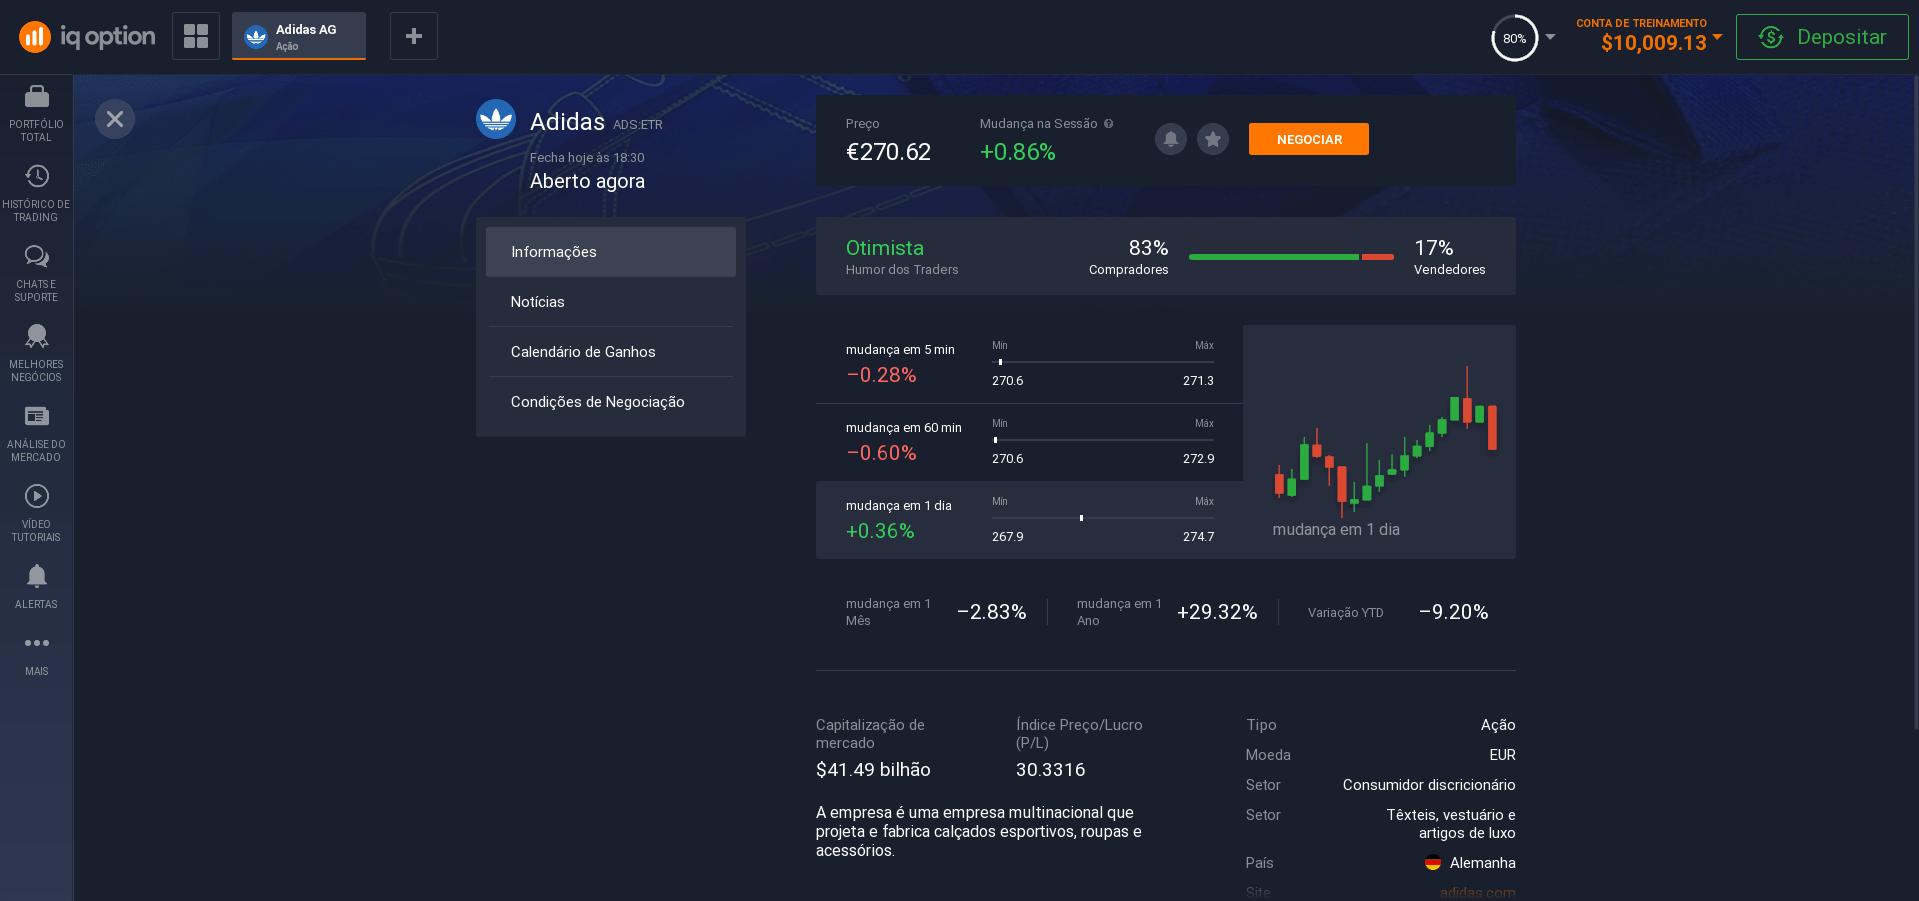The height and width of the screenshot is (901, 1919).
Task: Click the 1 dia min-max range slider
Action: pyautogui.click(x=1103, y=518)
